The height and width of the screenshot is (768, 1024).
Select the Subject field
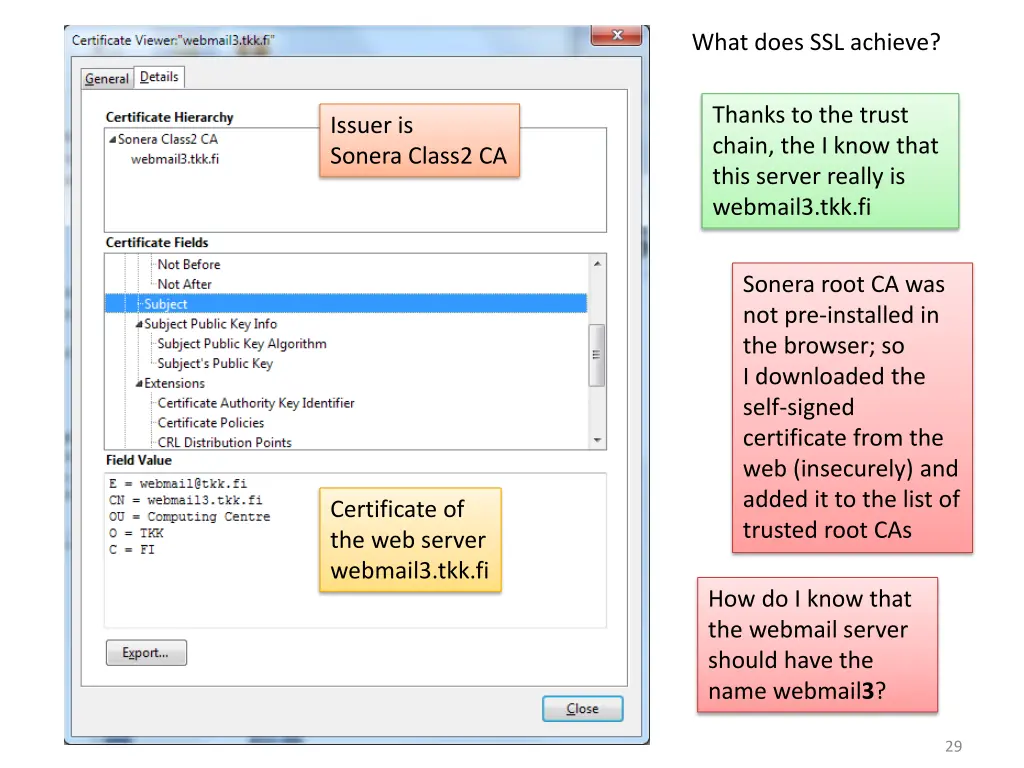coord(166,304)
